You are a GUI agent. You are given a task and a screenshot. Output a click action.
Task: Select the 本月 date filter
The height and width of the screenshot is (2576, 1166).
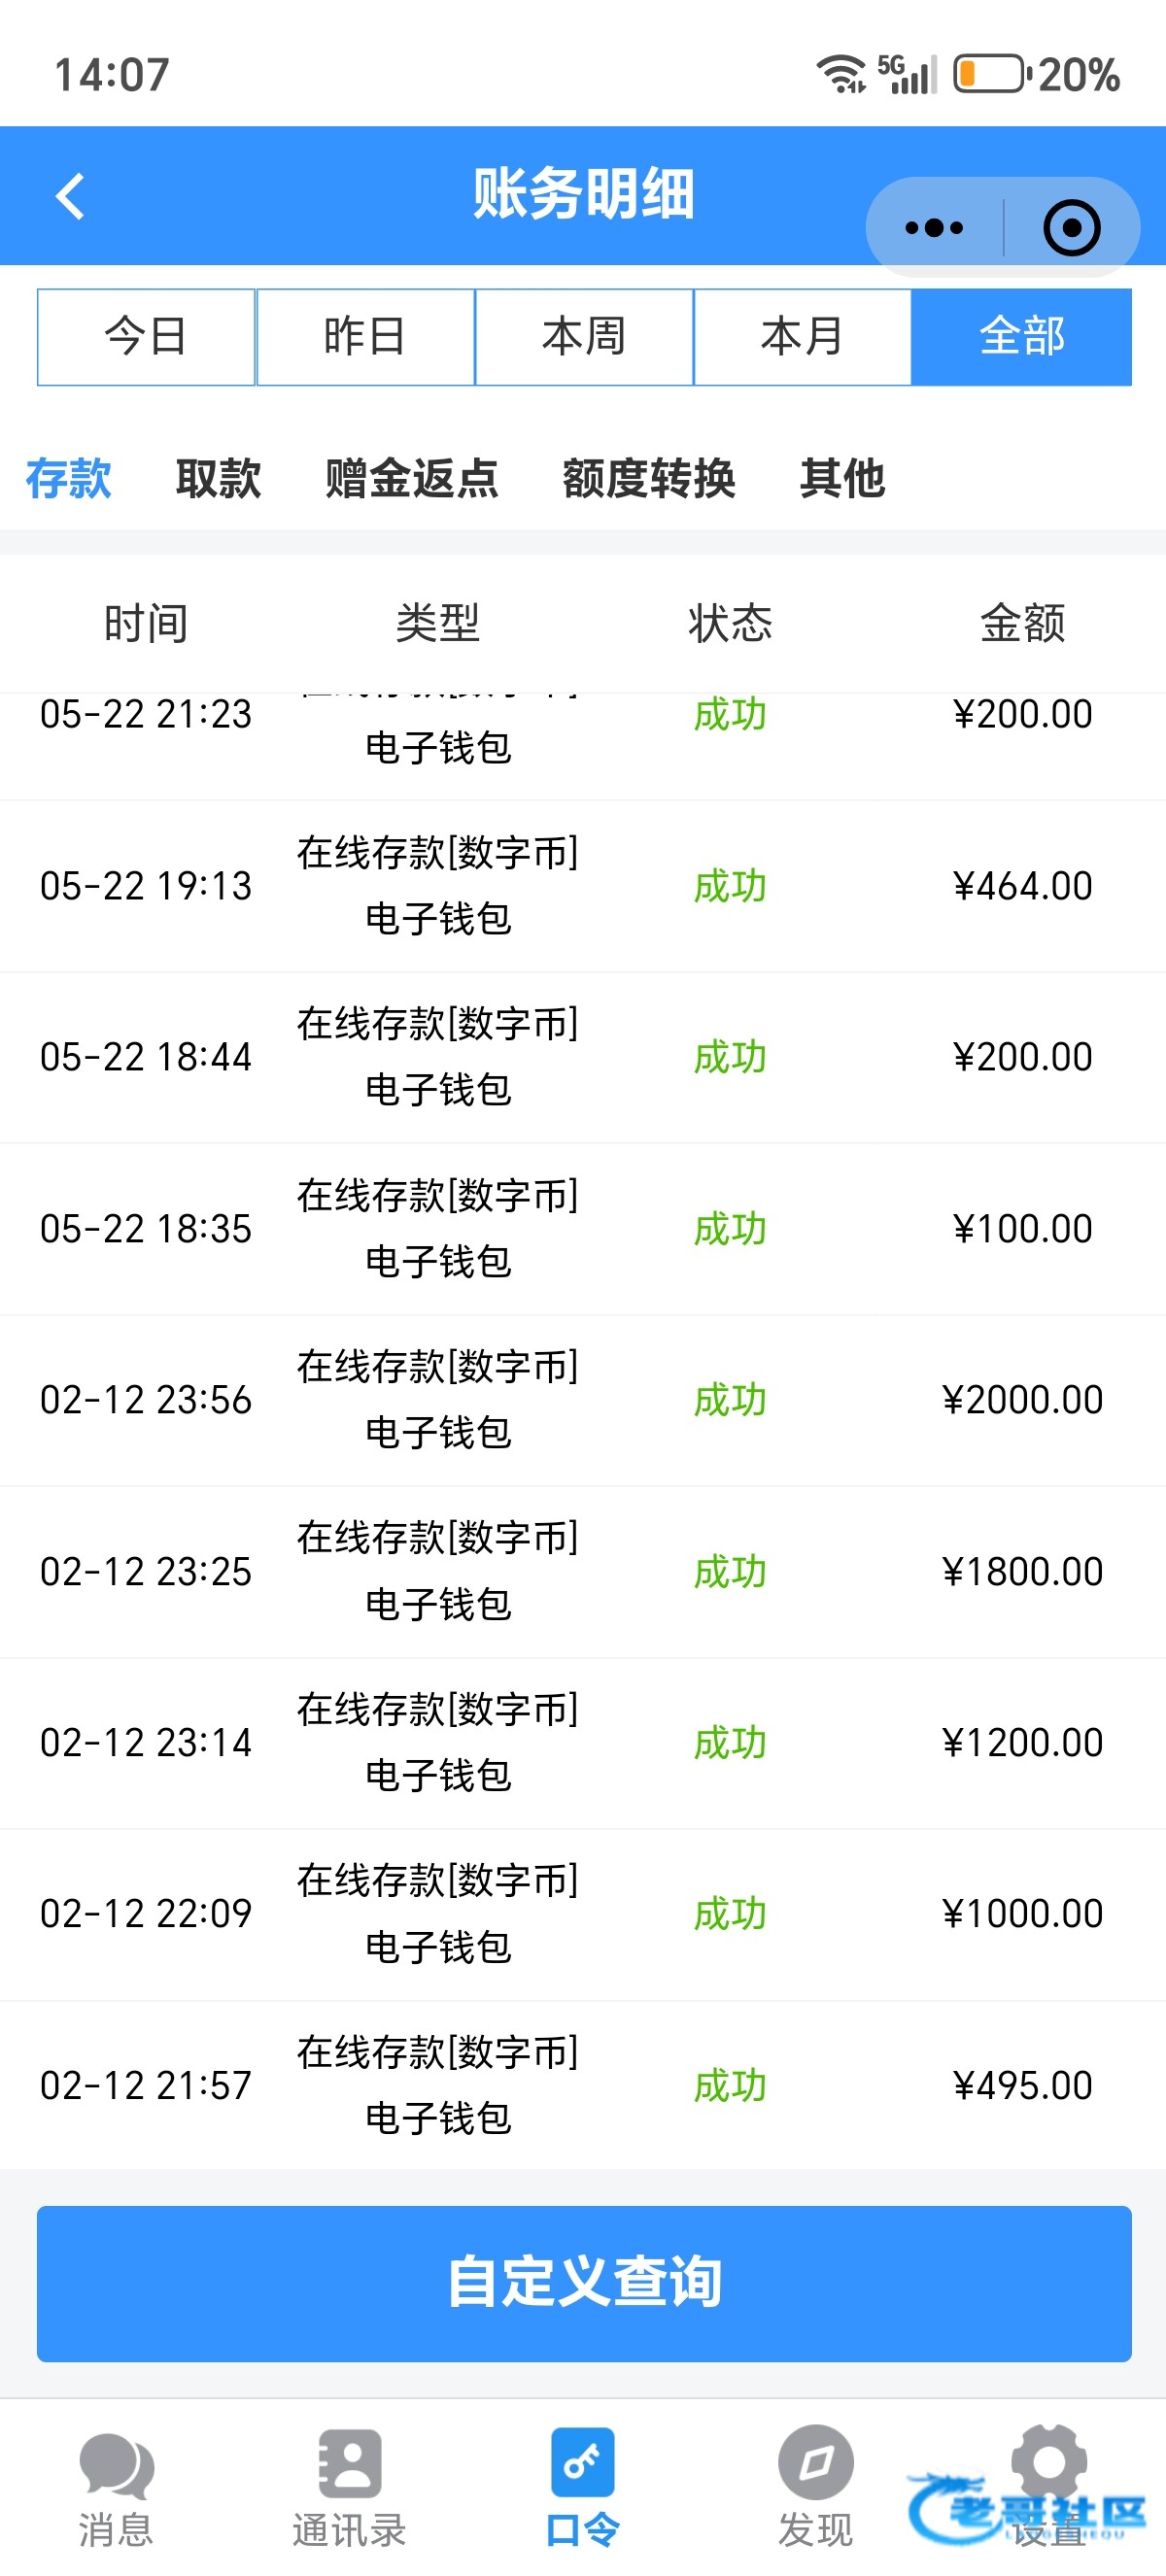802,337
